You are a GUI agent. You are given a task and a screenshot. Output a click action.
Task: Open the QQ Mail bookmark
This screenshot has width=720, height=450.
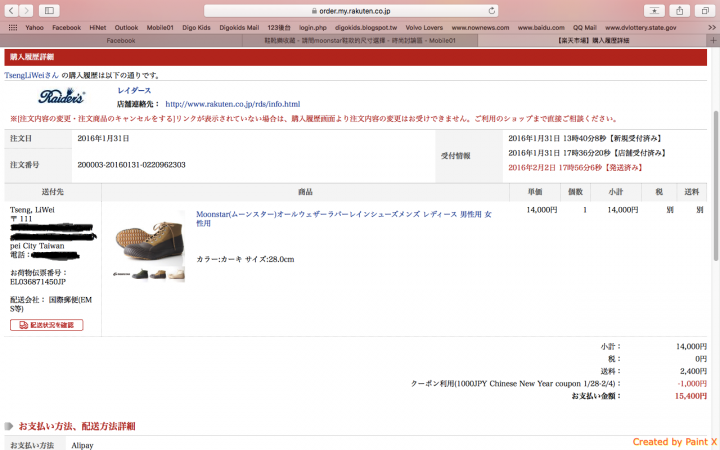pos(585,28)
